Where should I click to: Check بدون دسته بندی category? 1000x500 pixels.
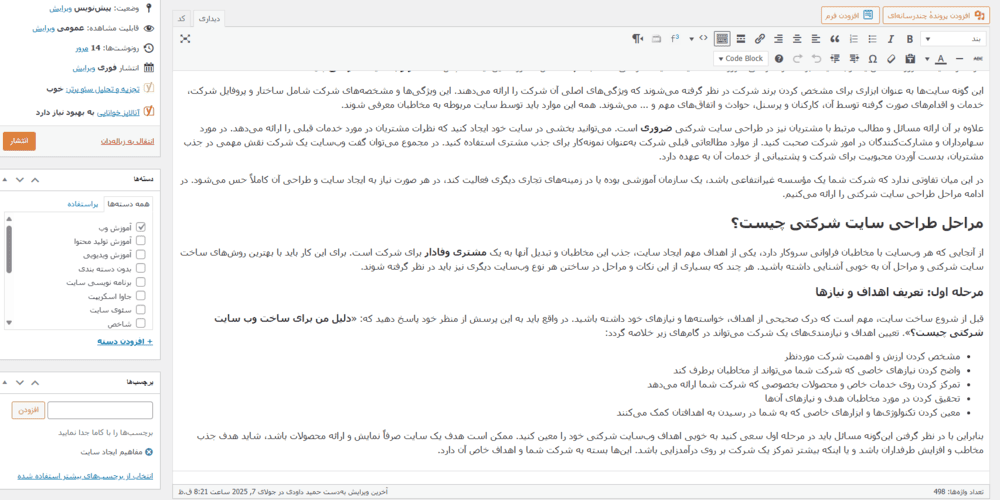click(141, 268)
